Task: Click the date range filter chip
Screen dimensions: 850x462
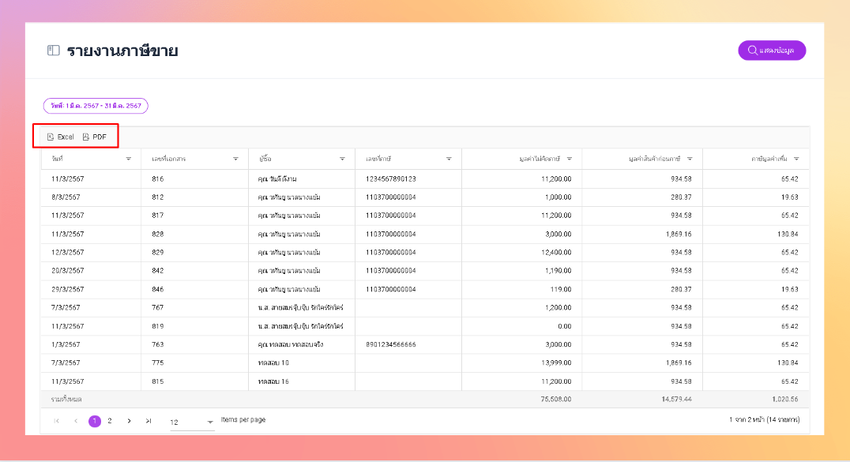Action: pos(95,106)
